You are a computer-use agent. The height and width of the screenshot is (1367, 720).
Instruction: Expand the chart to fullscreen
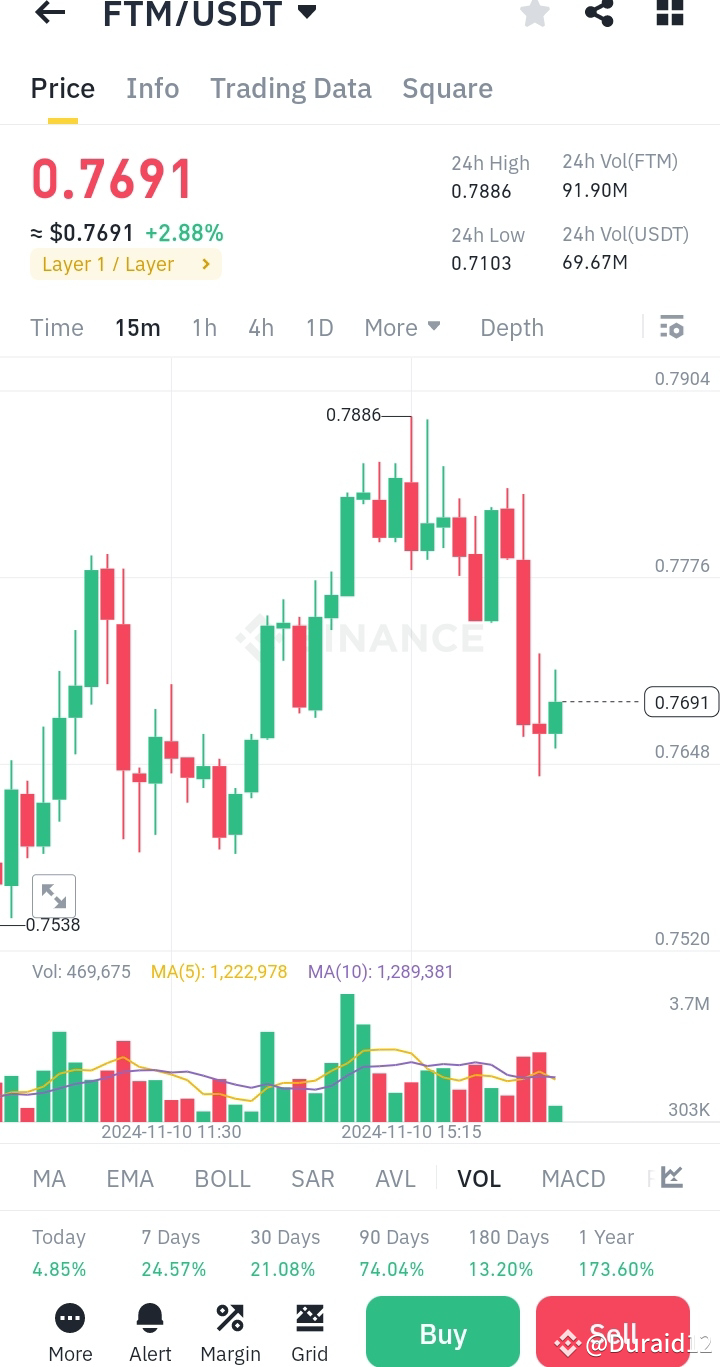click(x=54, y=895)
